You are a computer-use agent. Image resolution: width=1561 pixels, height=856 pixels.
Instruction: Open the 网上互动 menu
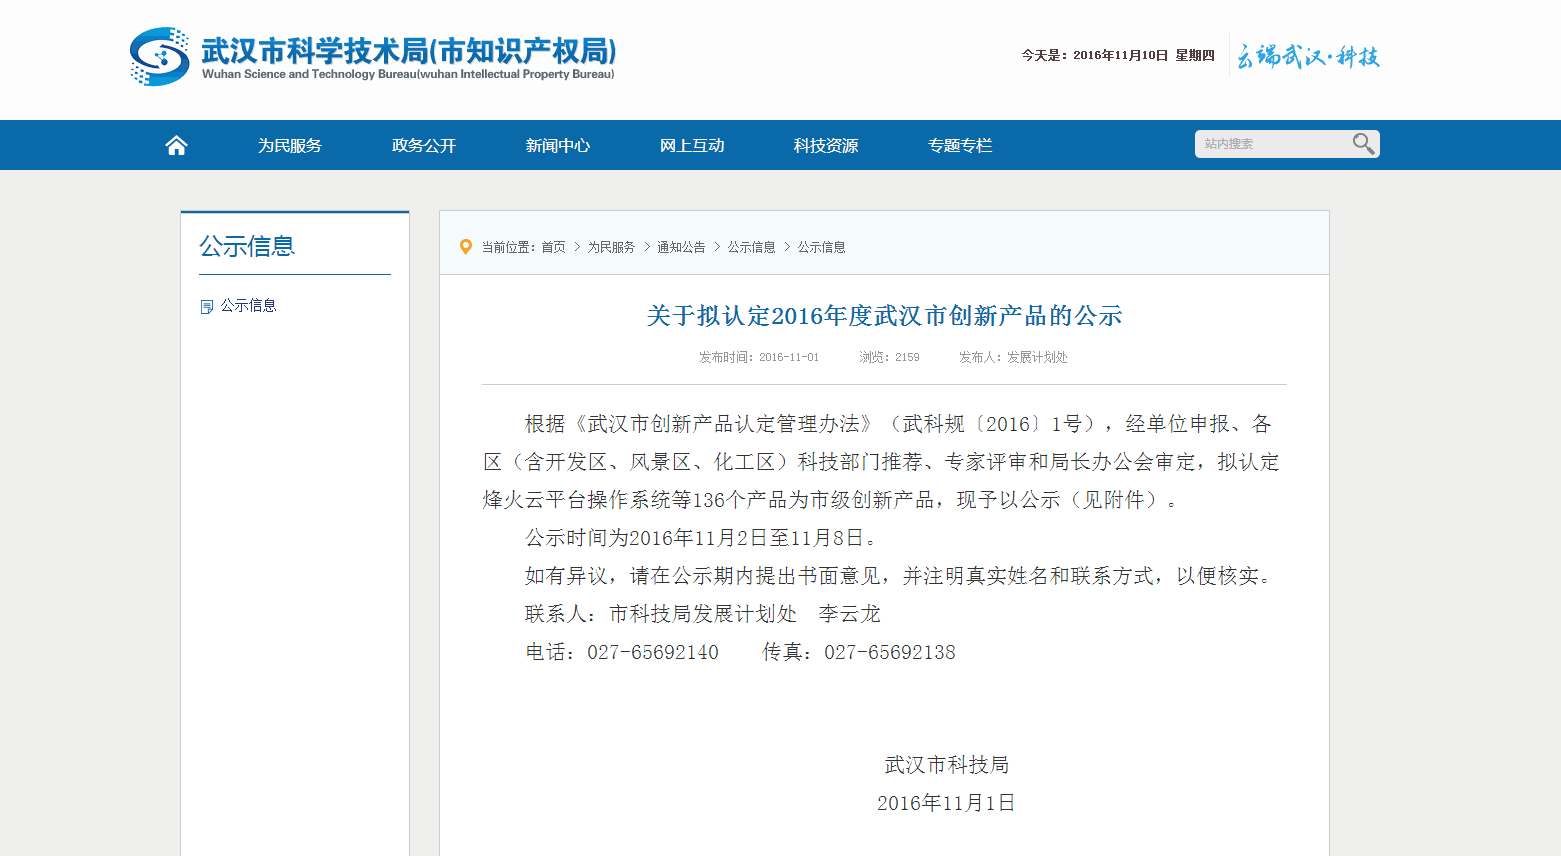pos(692,145)
